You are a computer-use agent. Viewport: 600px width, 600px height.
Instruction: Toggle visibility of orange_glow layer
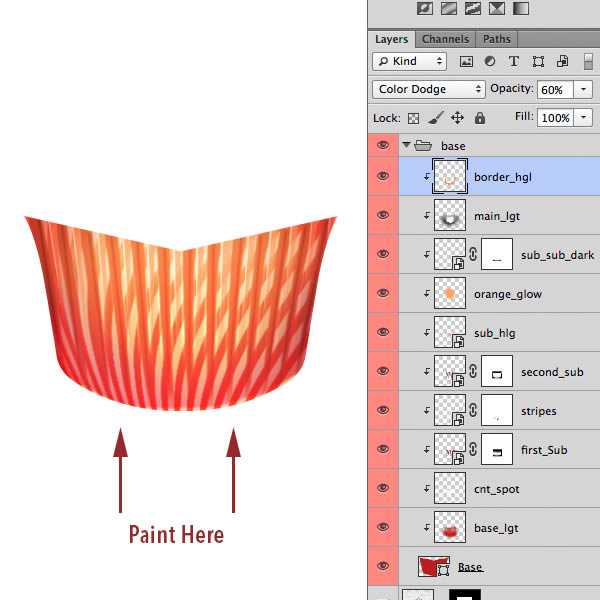click(x=382, y=294)
